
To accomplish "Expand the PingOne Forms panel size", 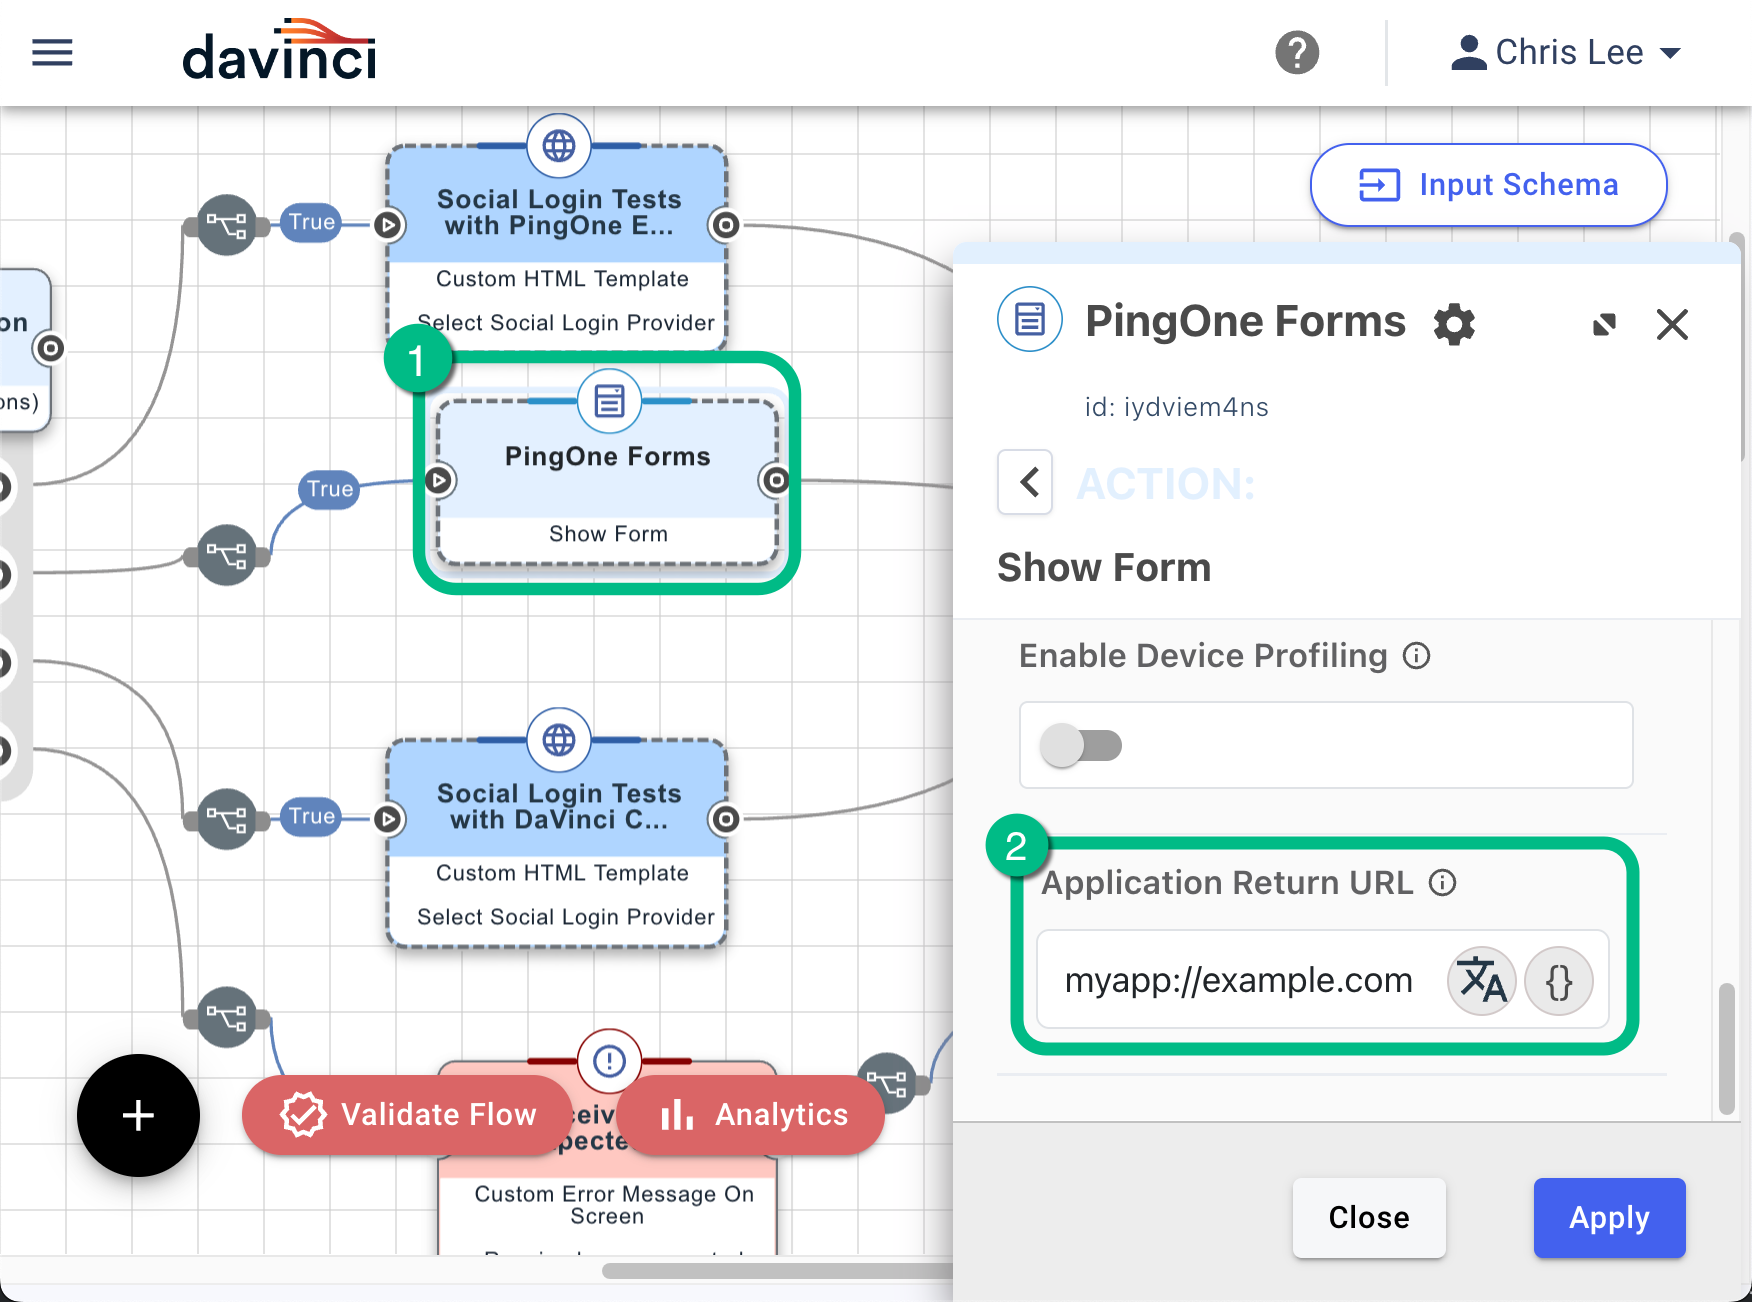I will click(x=1604, y=324).
